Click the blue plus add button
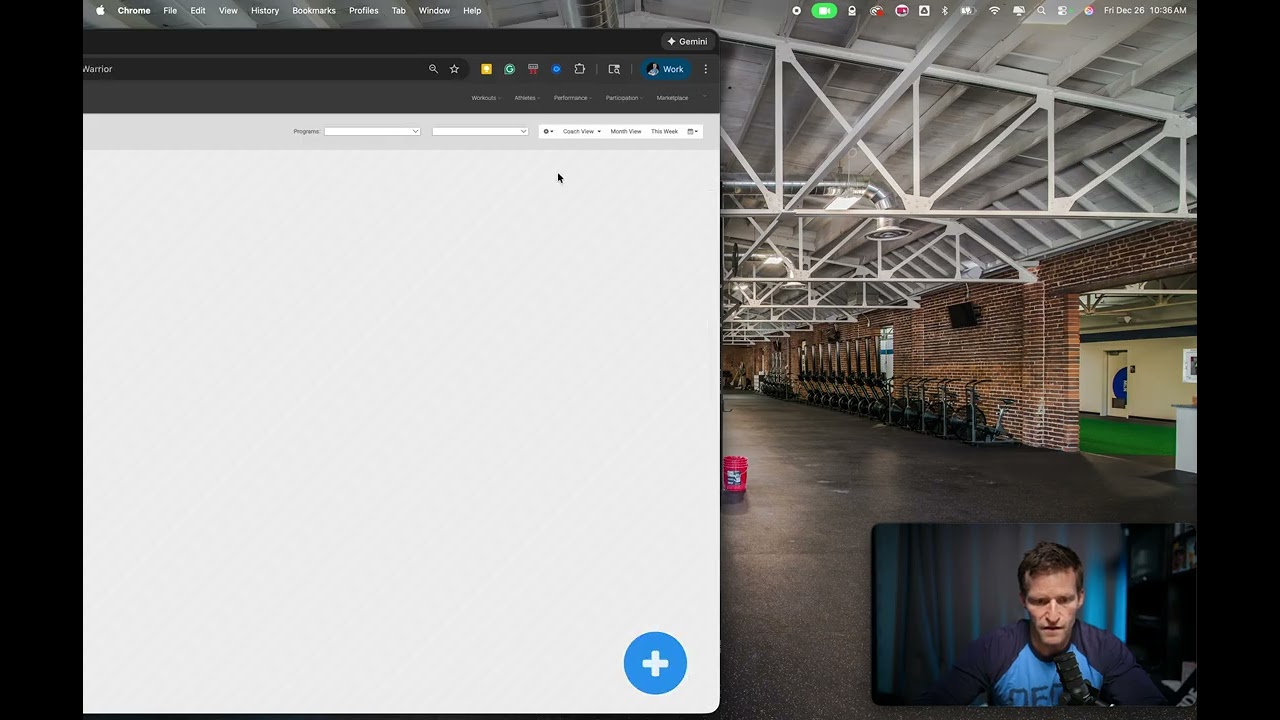The image size is (1280, 720). 655,663
